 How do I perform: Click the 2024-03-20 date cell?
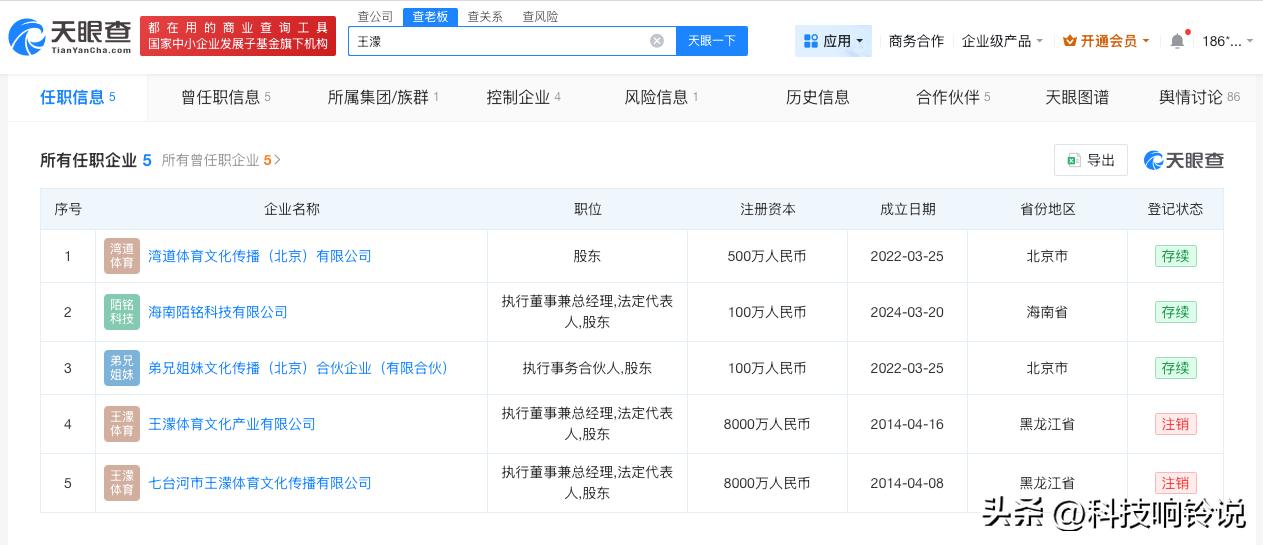click(907, 312)
